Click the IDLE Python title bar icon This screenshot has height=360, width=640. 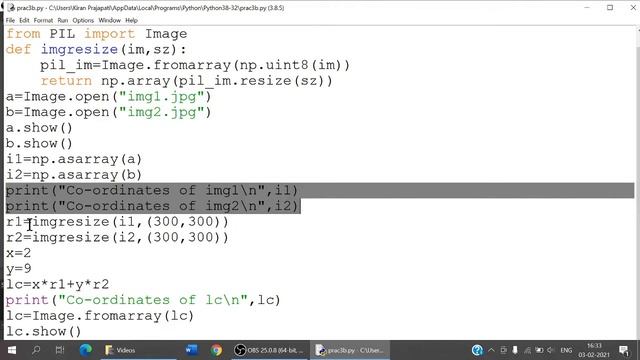pyautogui.click(x=11, y=8)
